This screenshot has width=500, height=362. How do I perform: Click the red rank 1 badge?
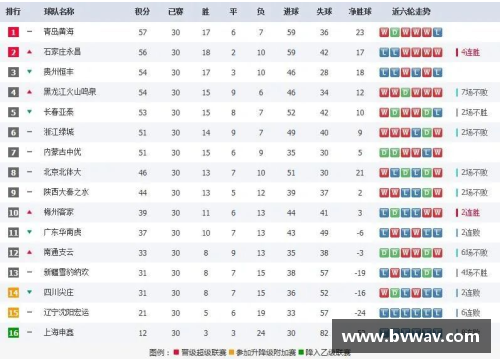coord(13,32)
